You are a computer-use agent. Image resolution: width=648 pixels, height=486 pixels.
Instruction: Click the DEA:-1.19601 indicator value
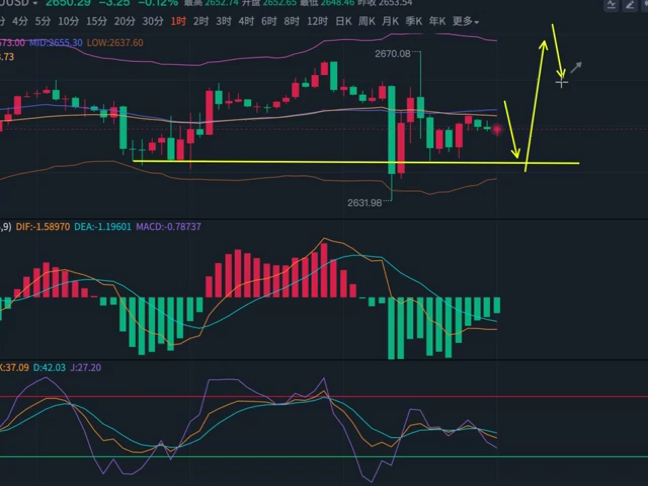(103, 227)
